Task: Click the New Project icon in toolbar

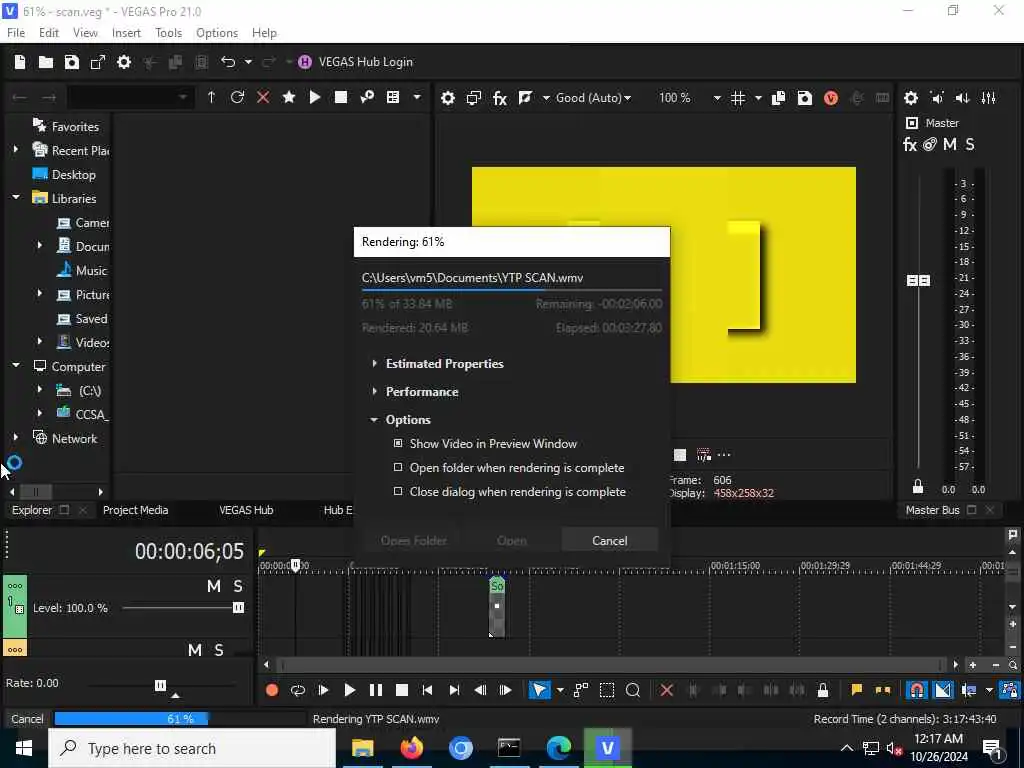Action: click(x=20, y=62)
